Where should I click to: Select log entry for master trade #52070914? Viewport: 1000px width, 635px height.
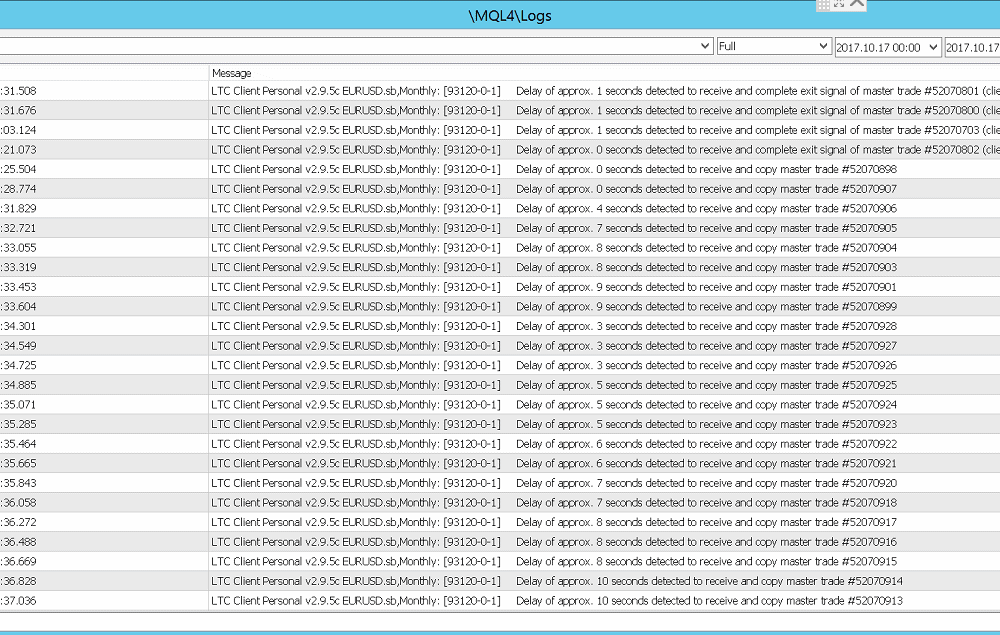500,581
